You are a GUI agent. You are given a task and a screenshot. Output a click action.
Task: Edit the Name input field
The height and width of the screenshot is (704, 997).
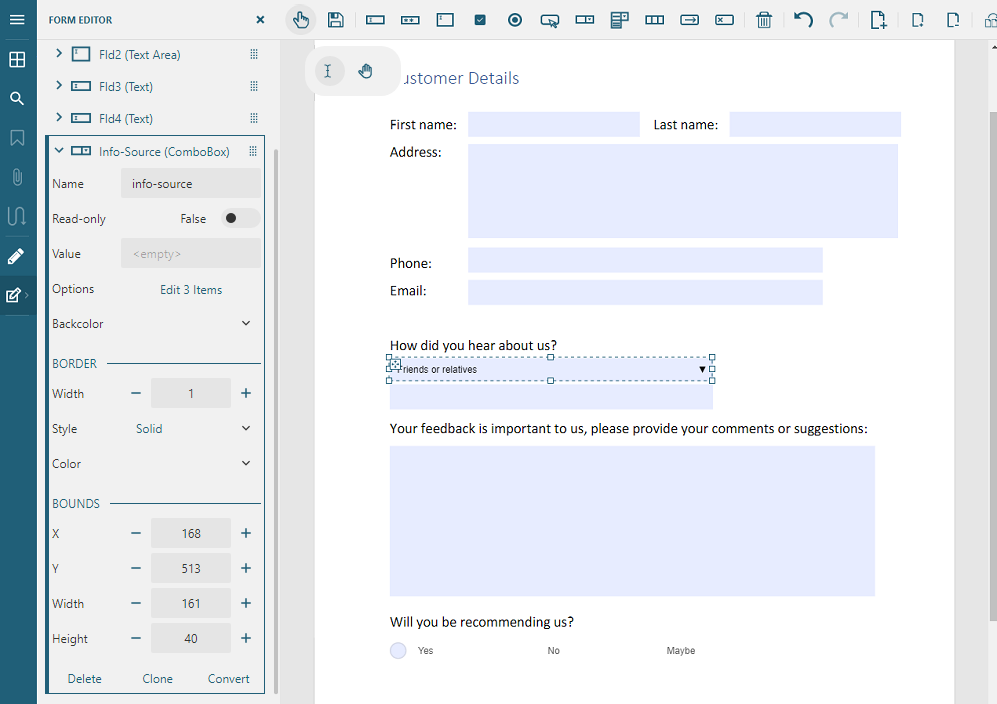point(191,183)
